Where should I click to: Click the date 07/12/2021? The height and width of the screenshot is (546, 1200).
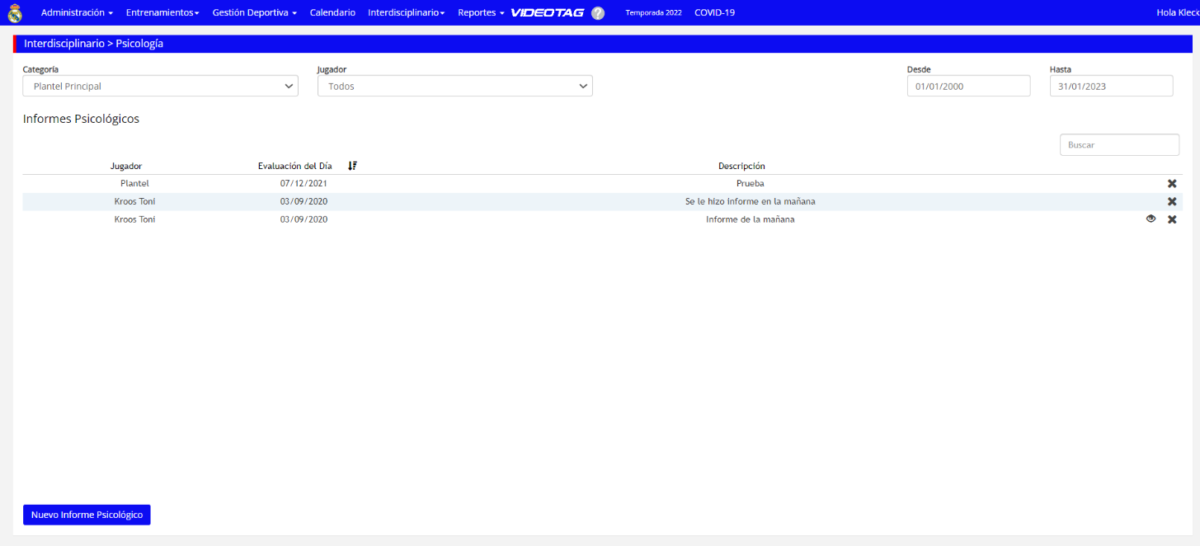(304, 184)
